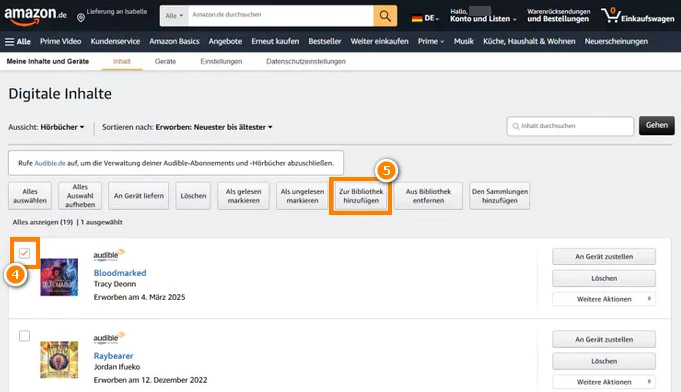This screenshot has height=392, width=681.
Task: Click An Gerät zustellen for Raybearer
Action: [604, 339]
